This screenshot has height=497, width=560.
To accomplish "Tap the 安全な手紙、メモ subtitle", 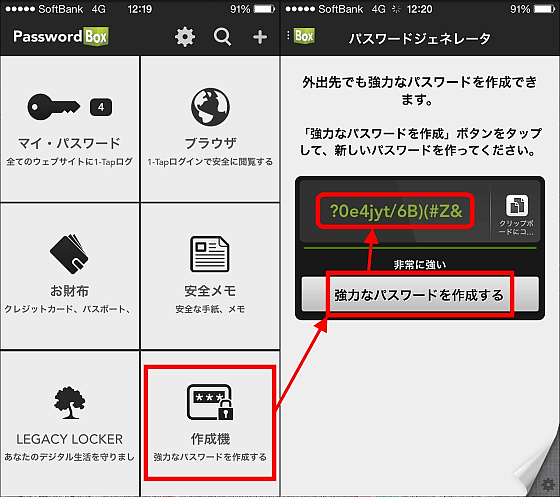I will 210,309.
